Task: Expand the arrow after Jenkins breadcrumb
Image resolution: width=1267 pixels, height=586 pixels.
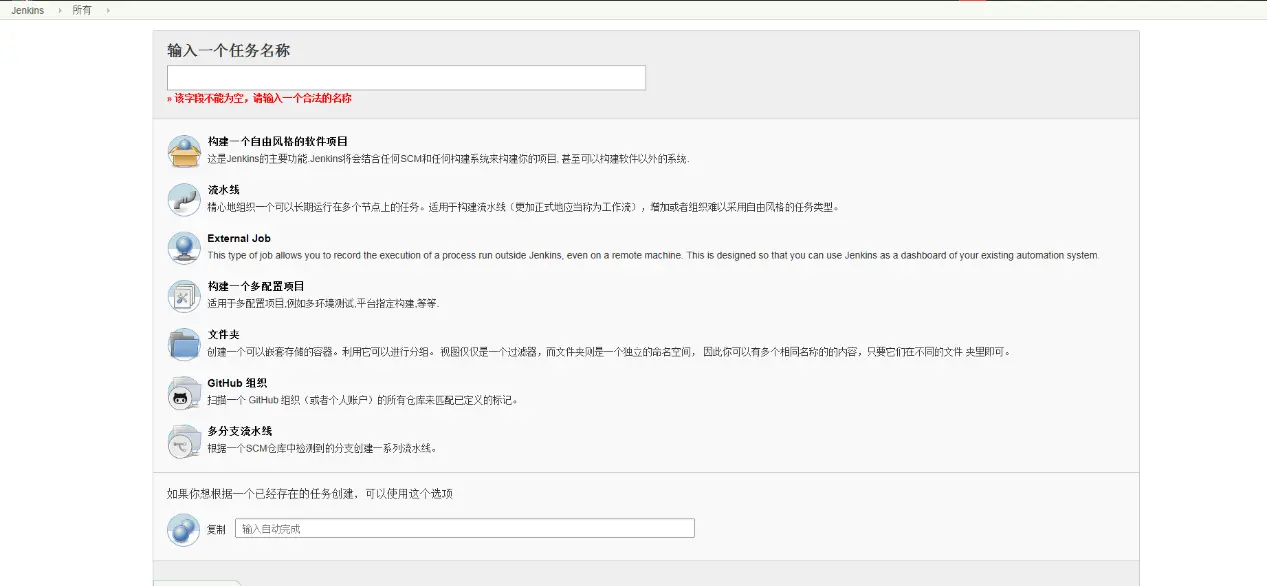Action: [58, 10]
